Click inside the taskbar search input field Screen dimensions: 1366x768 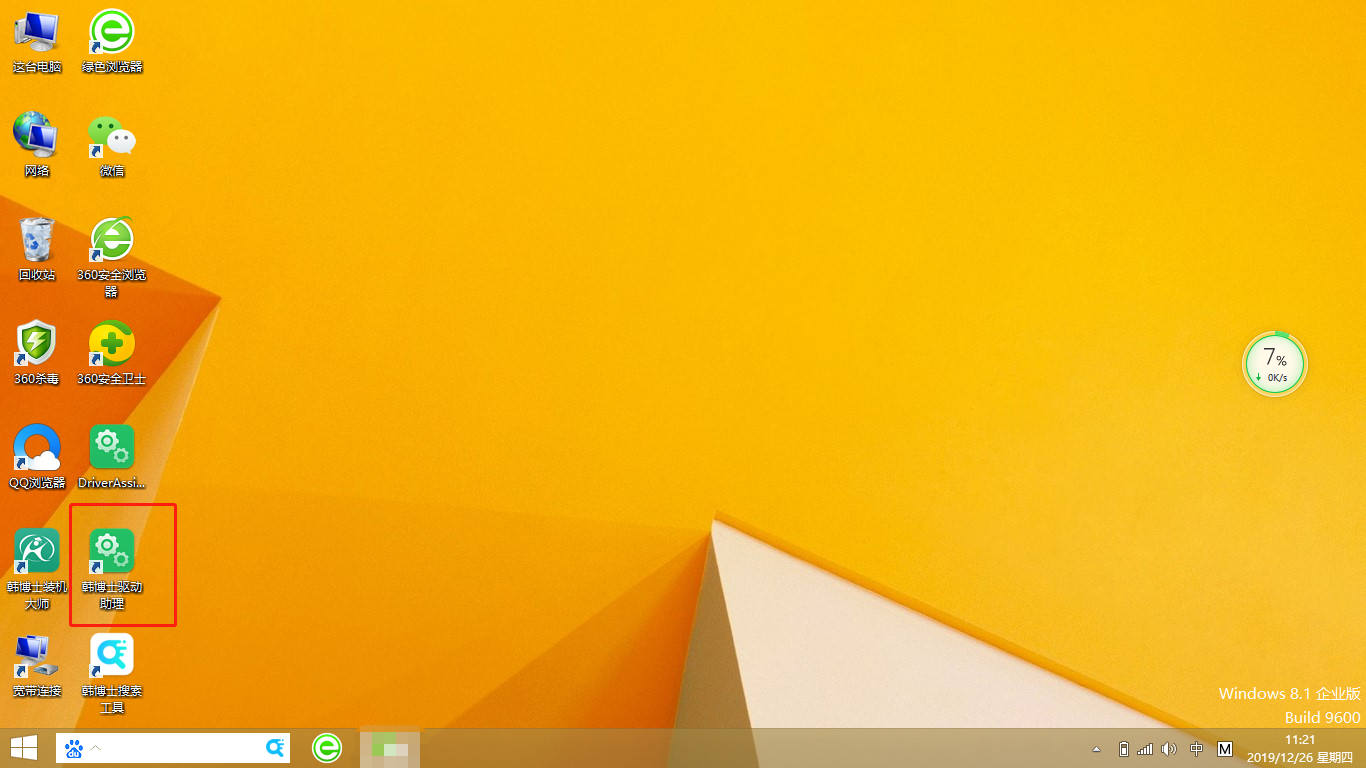click(x=180, y=748)
